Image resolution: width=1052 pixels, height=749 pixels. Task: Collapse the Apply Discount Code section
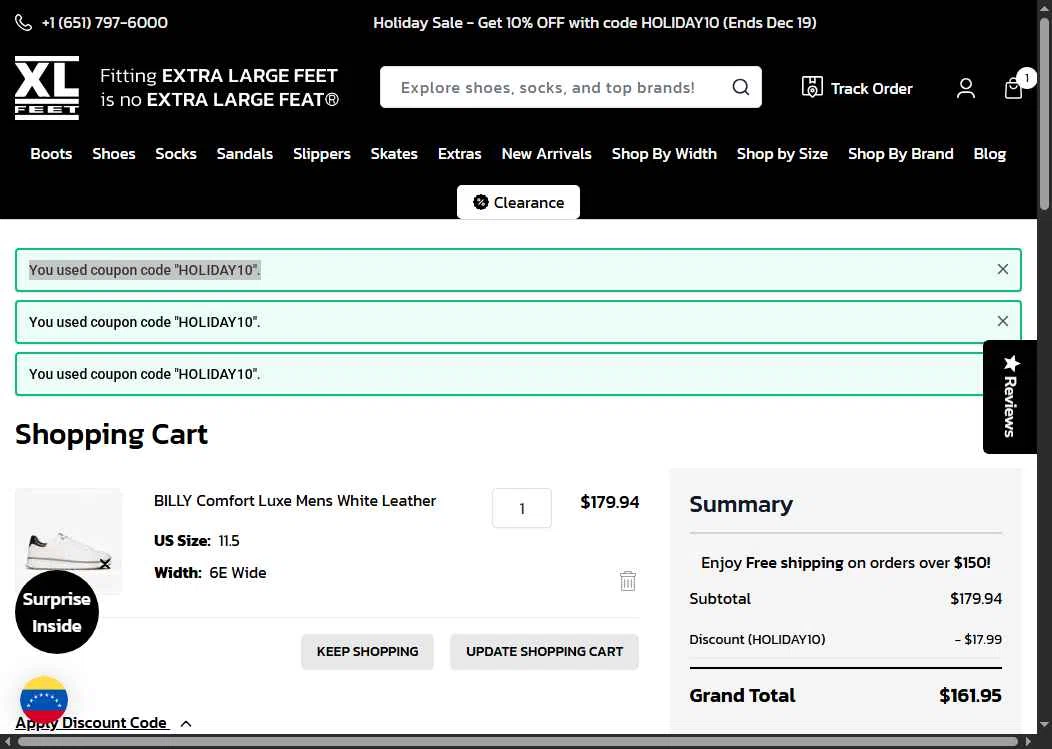pos(104,723)
